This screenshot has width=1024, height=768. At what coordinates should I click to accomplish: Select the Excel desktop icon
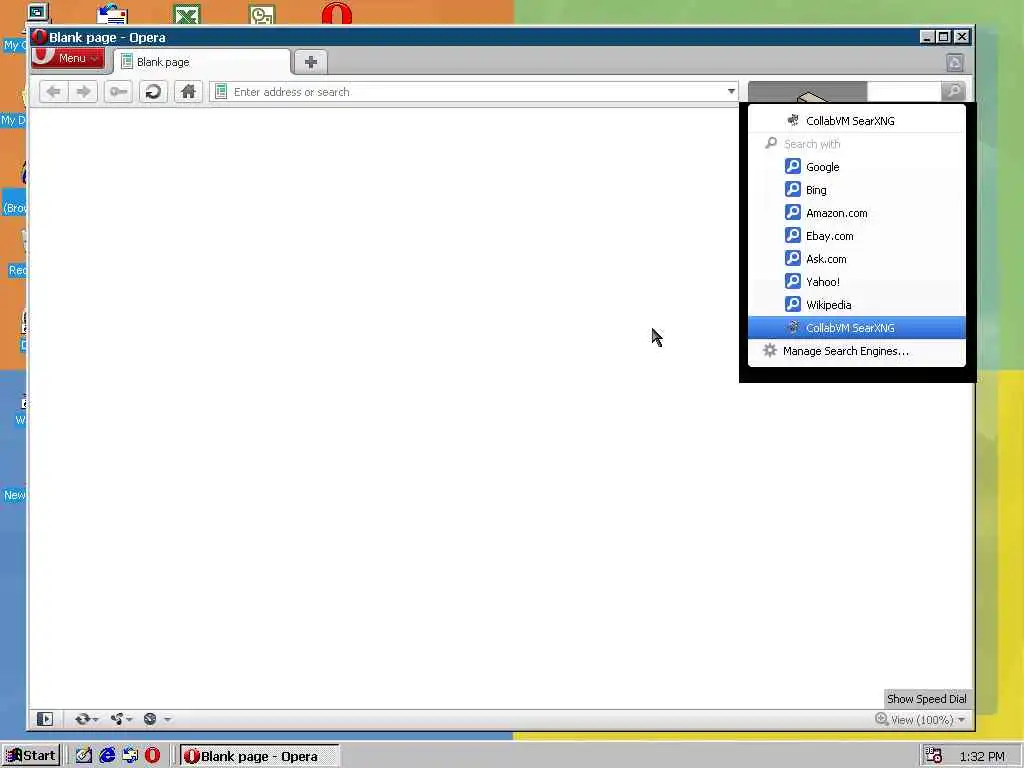(187, 13)
